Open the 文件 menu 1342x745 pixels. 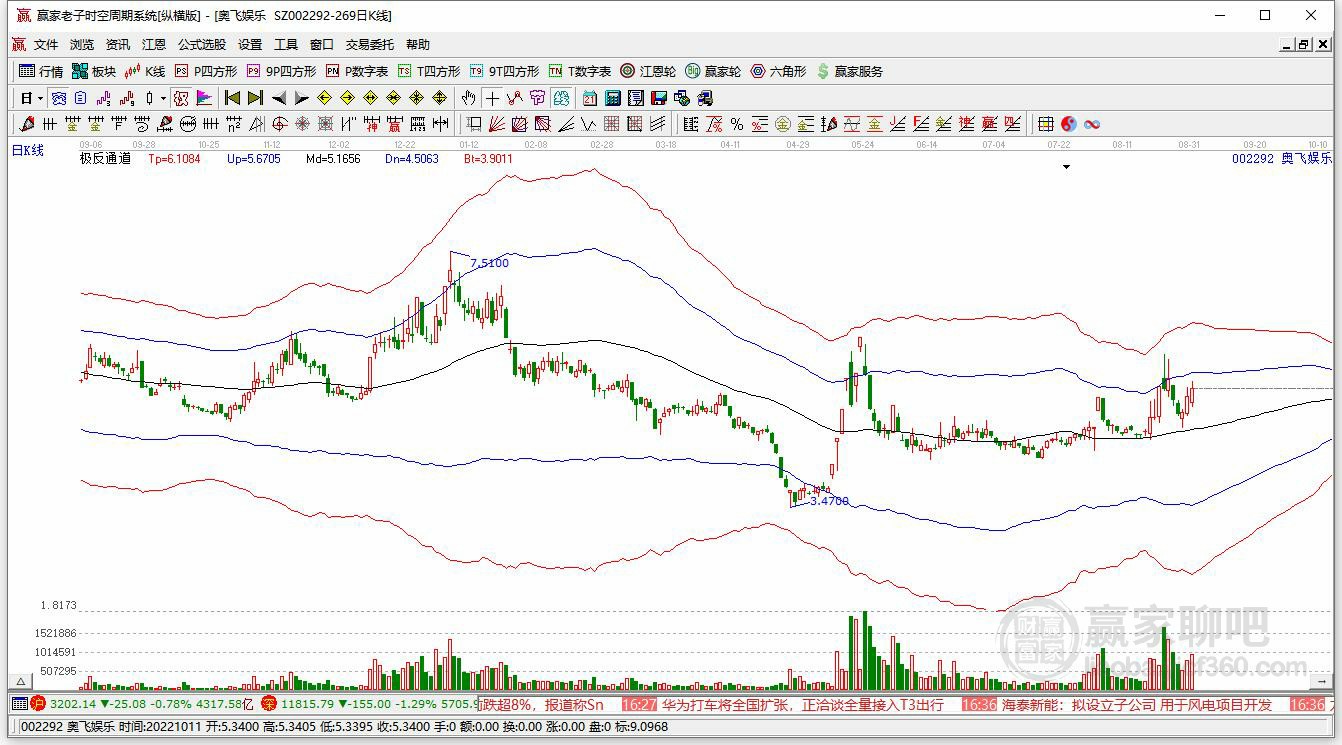46,44
